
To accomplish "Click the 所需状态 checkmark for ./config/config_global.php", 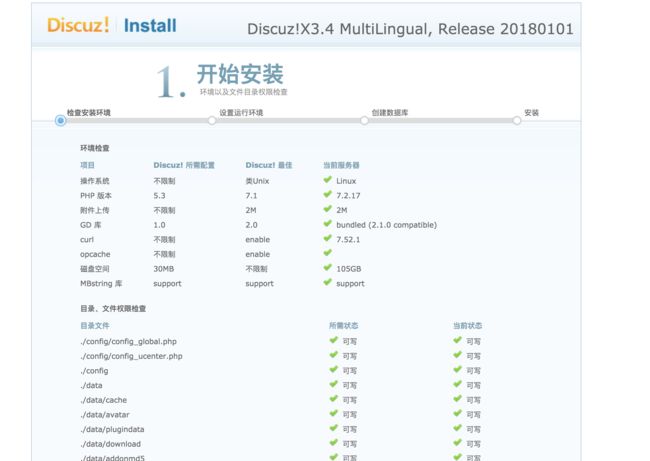I will (x=334, y=340).
